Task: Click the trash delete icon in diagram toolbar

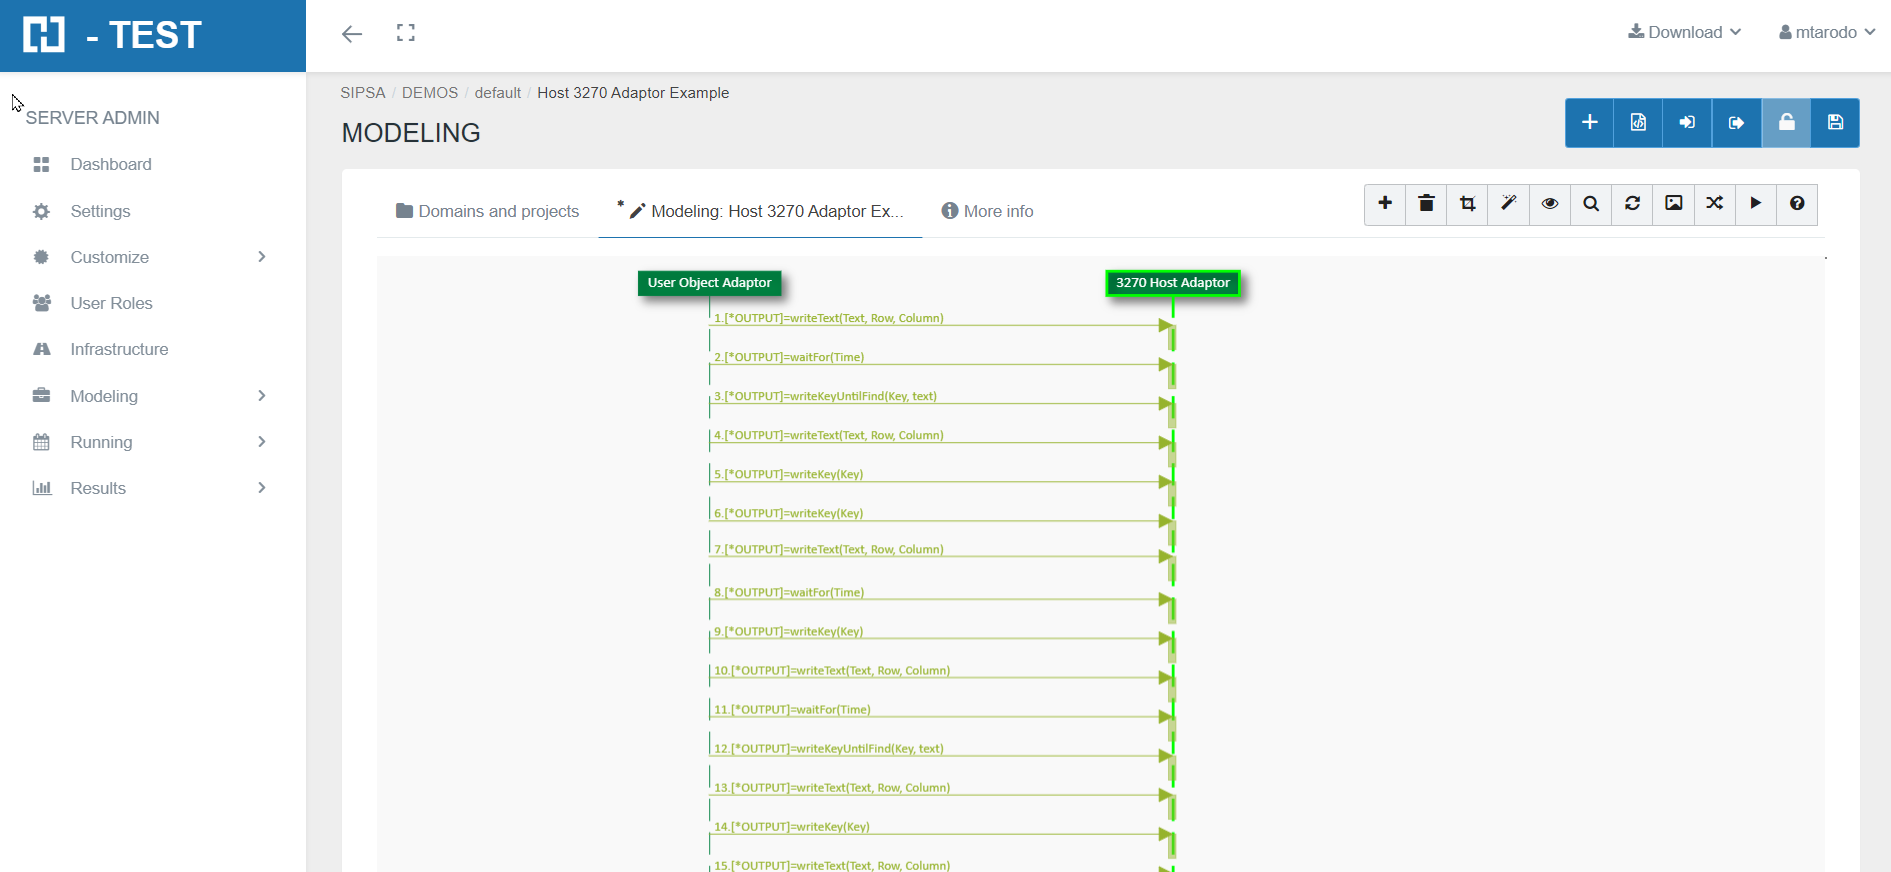Action: [x=1426, y=204]
